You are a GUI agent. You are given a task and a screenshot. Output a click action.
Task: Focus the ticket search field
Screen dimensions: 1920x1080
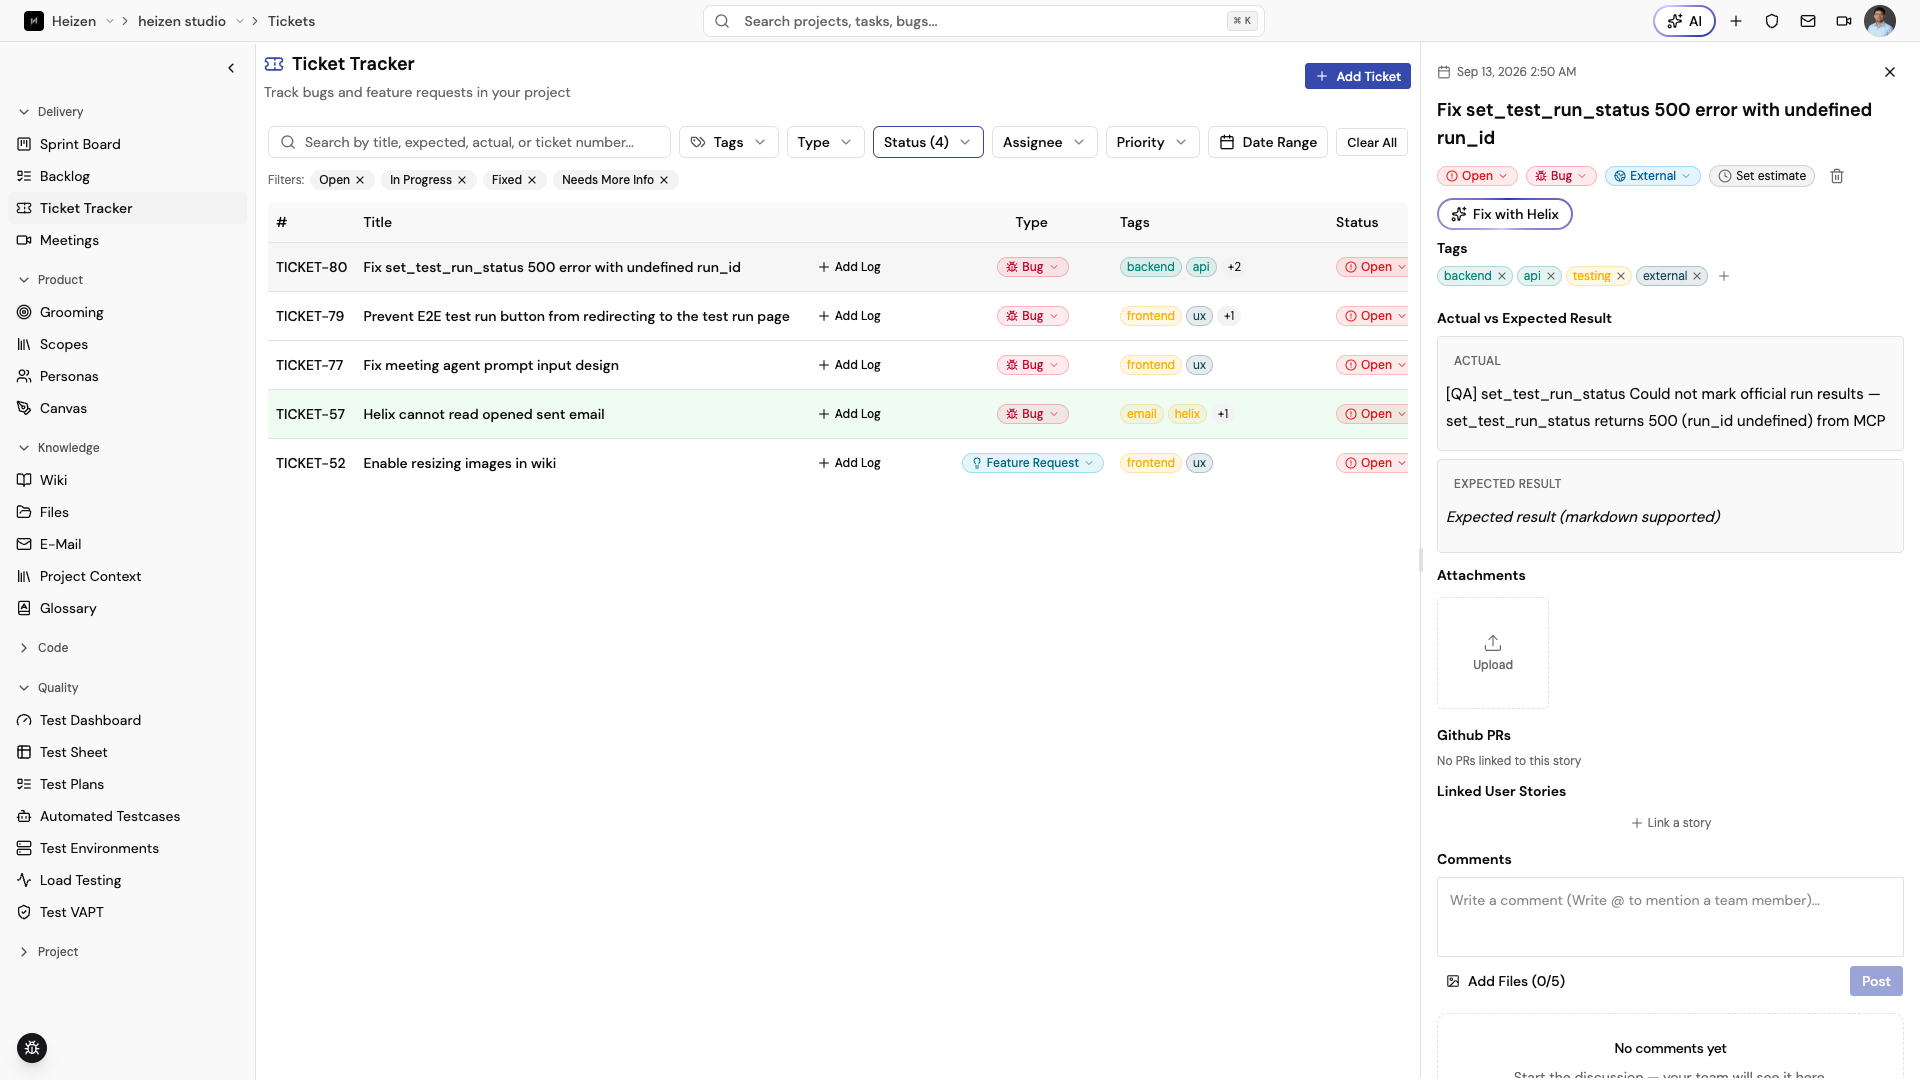(x=469, y=142)
